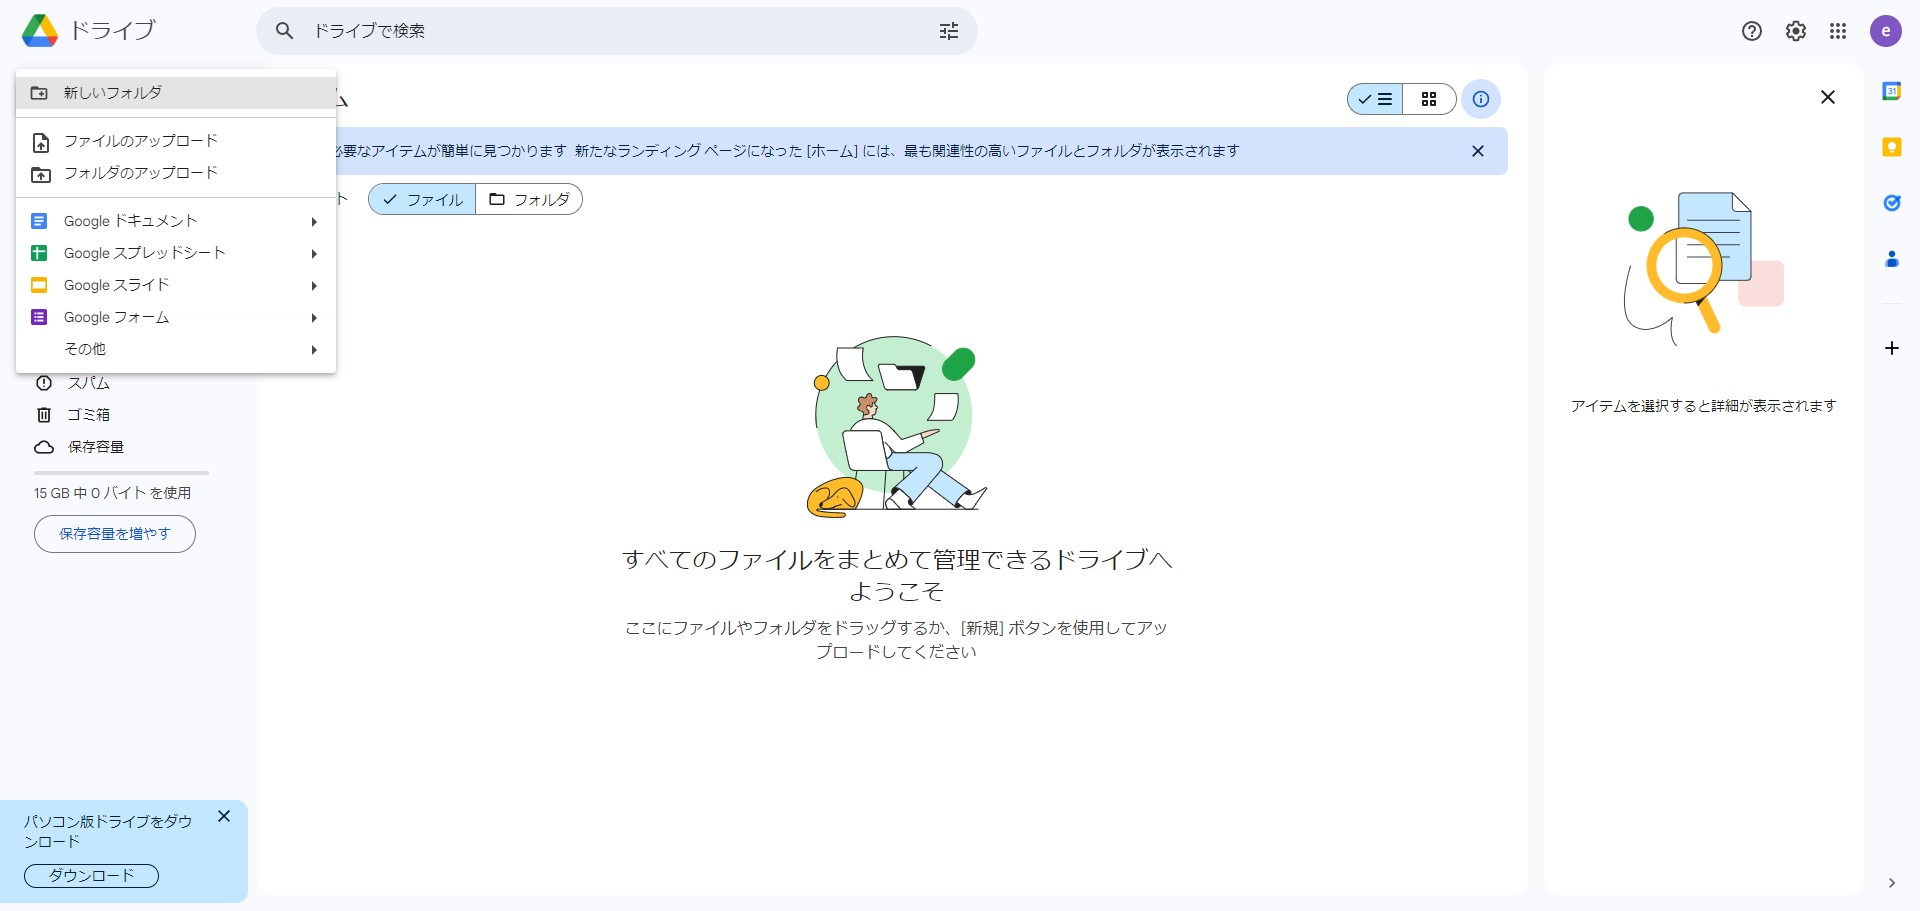Click the welcome illustration image

pyautogui.click(x=897, y=426)
